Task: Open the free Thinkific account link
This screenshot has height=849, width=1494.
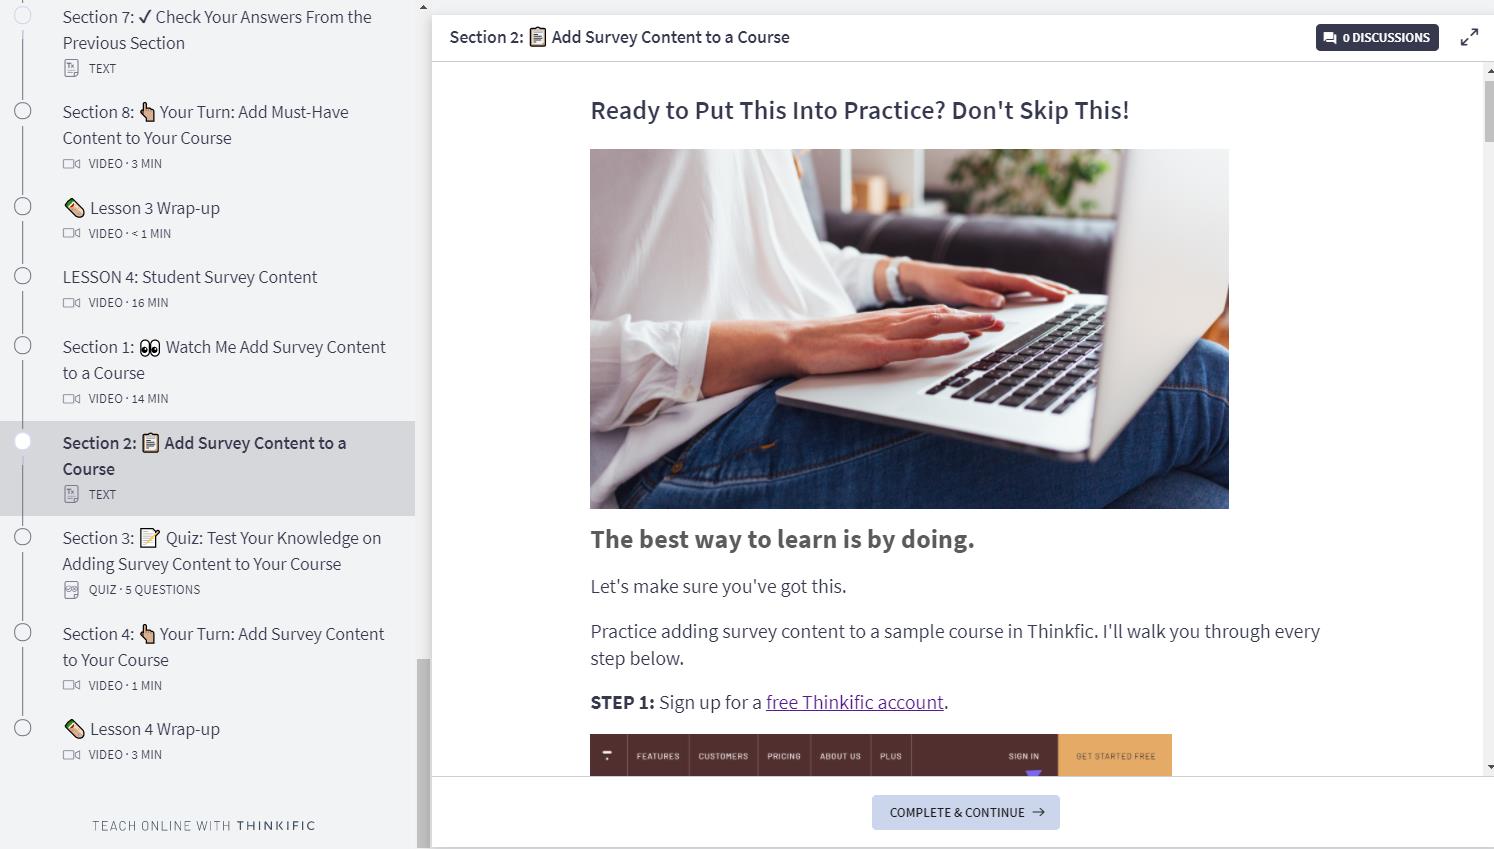Action: [x=854, y=702]
